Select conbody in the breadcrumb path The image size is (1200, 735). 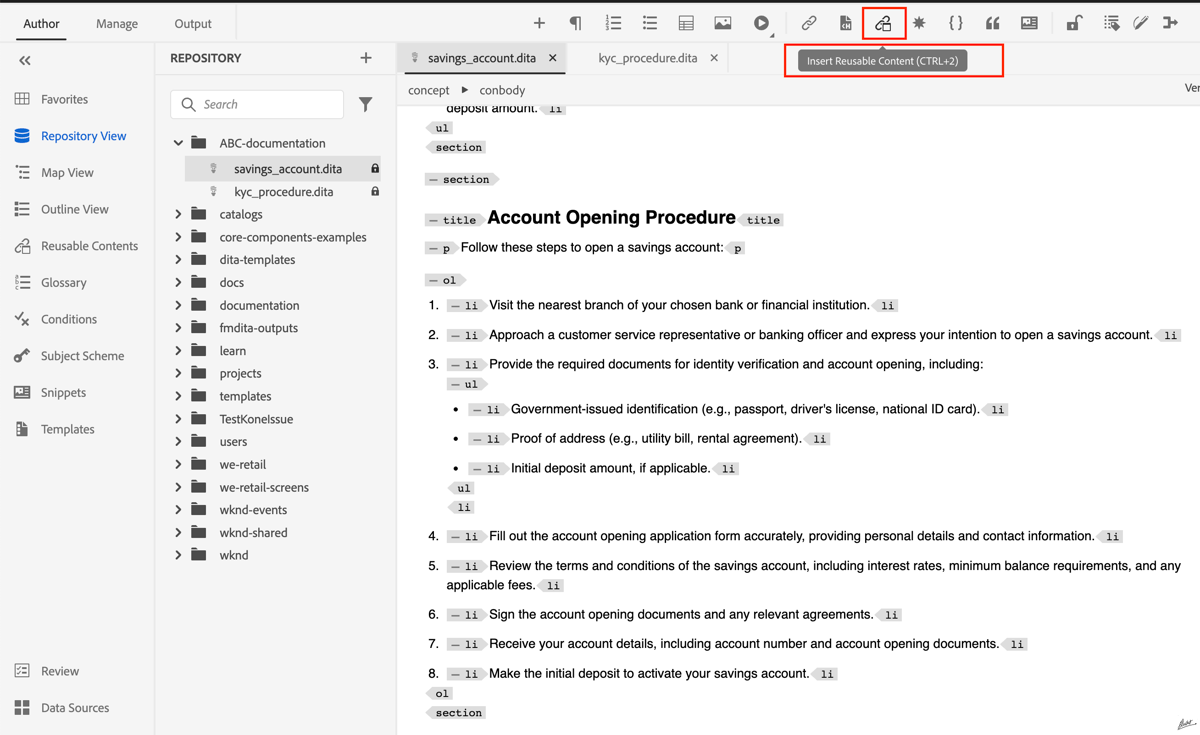tap(501, 89)
